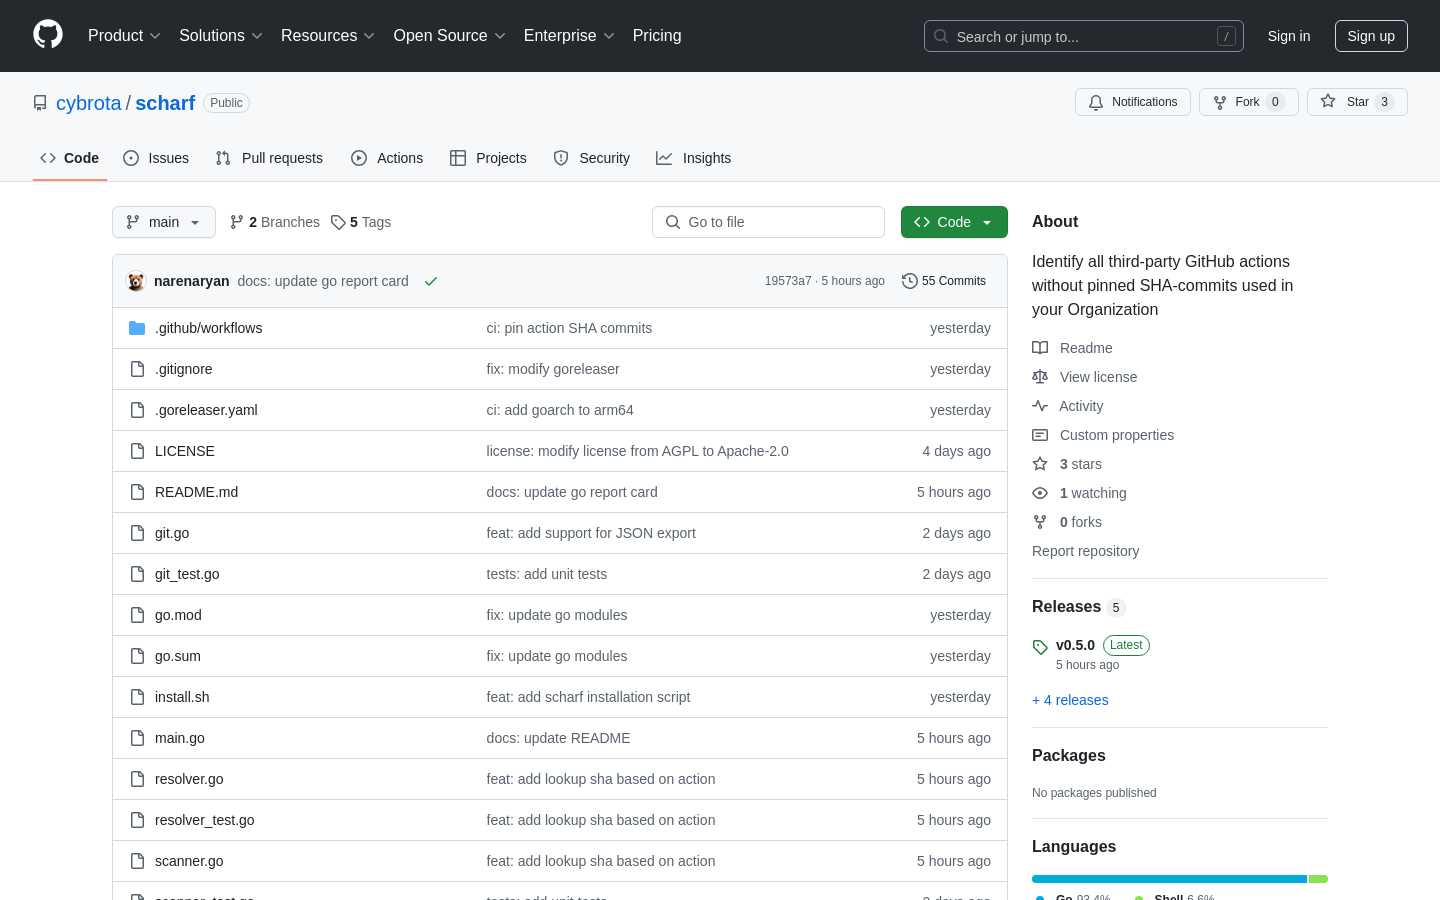The height and width of the screenshot is (900, 1440).
Task: Open the git_test.go file
Action: (187, 574)
